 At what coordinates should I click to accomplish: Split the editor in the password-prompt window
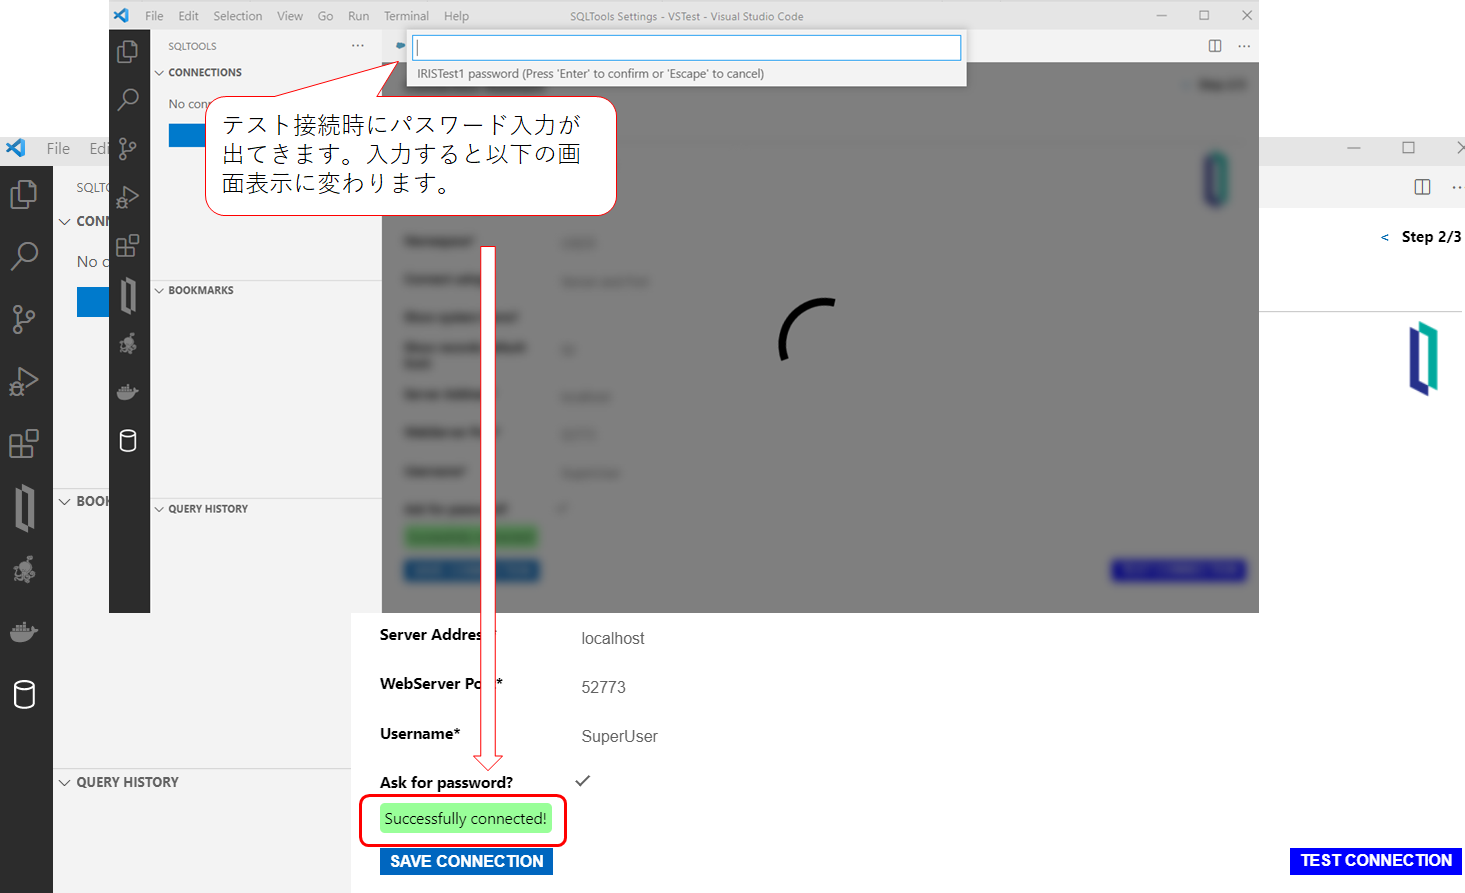pos(1215,46)
